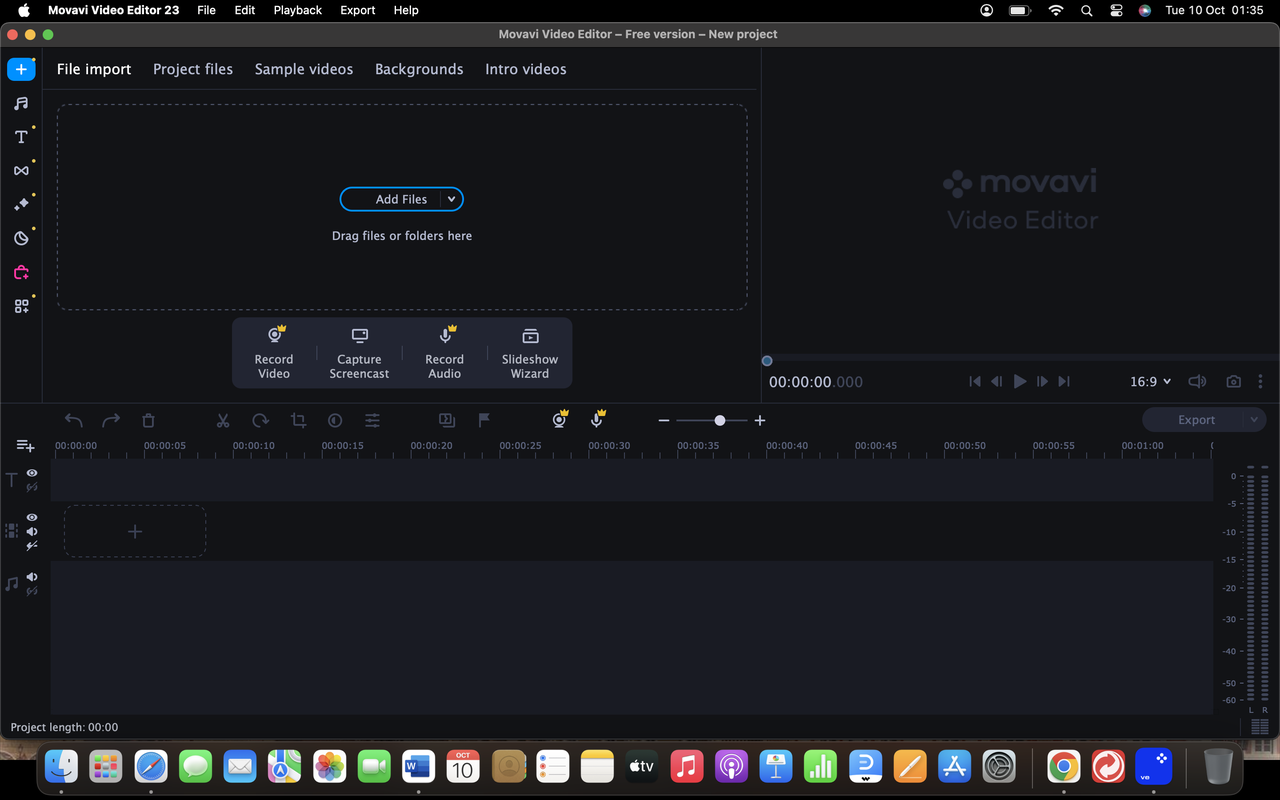Open macOS Control Center toggles
Screen dimensions: 1280x800
[x=1116, y=10]
